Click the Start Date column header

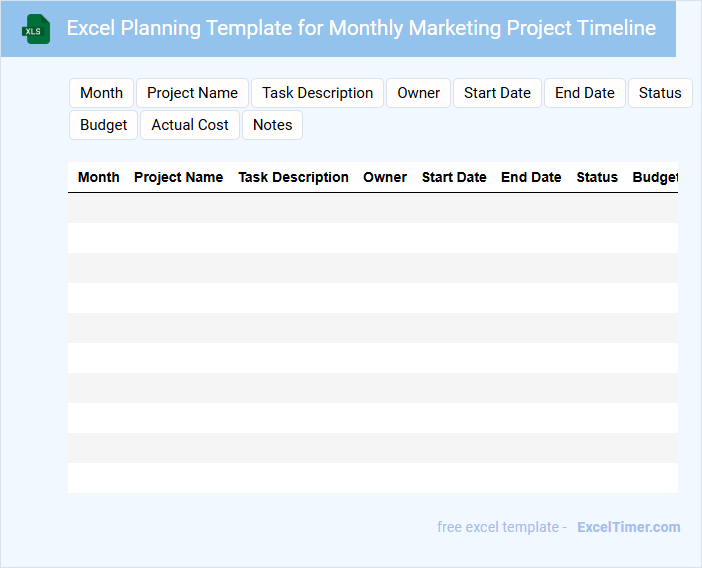(x=454, y=177)
